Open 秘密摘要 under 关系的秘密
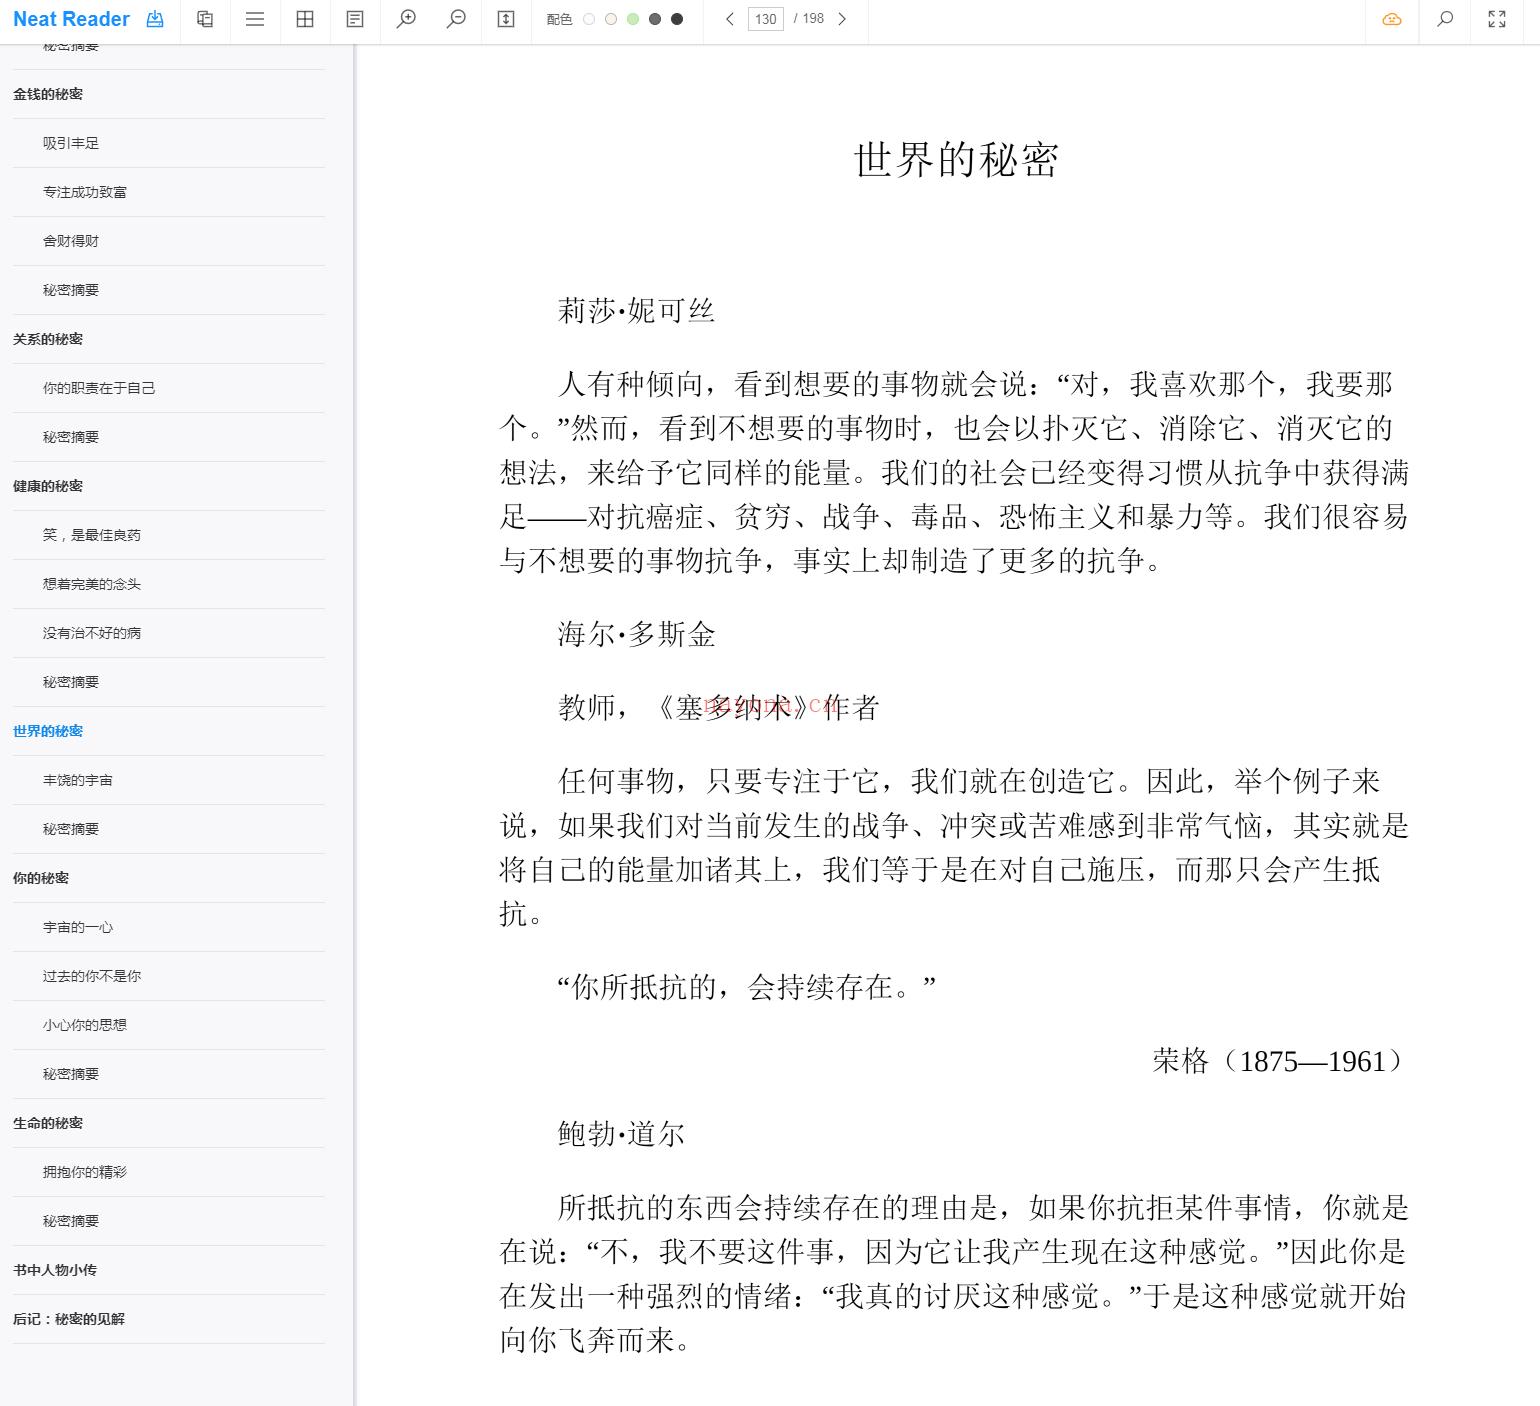 point(71,437)
